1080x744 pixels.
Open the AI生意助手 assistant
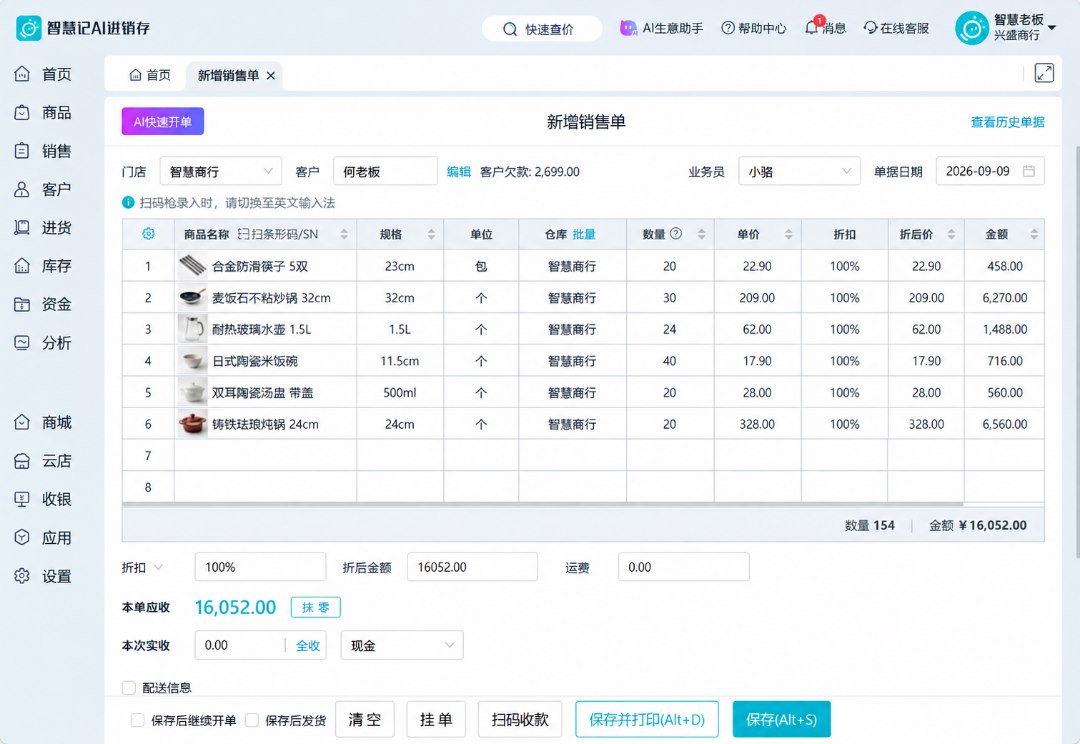pyautogui.click(x=662, y=28)
